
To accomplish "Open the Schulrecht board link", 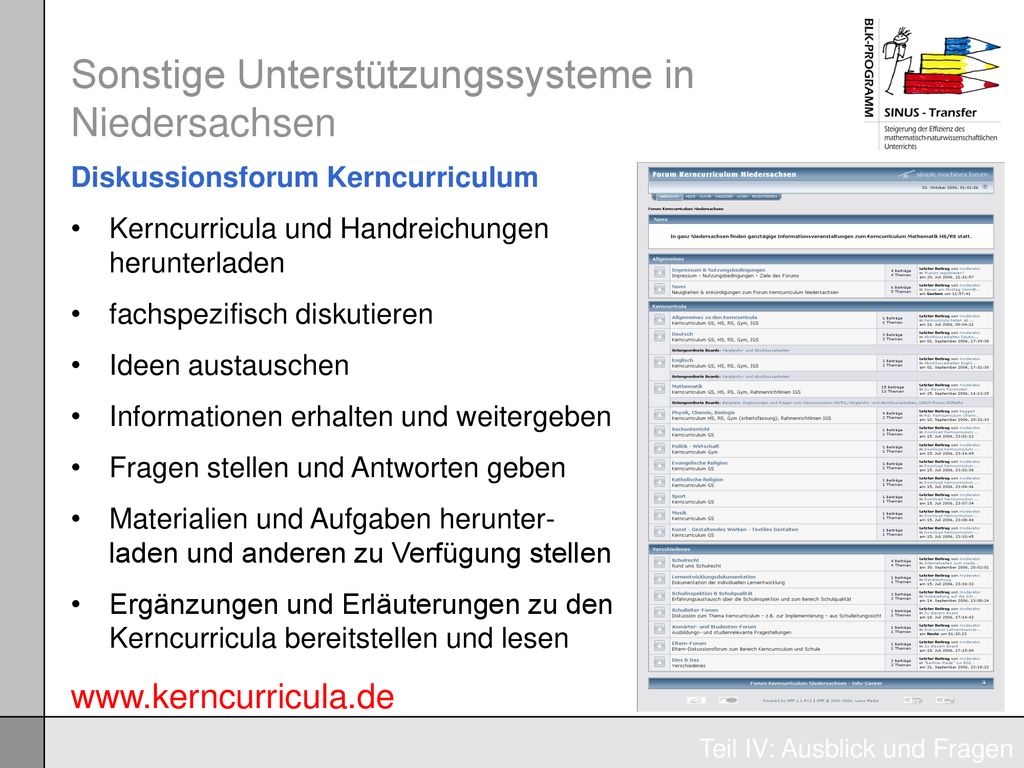I will (686, 560).
